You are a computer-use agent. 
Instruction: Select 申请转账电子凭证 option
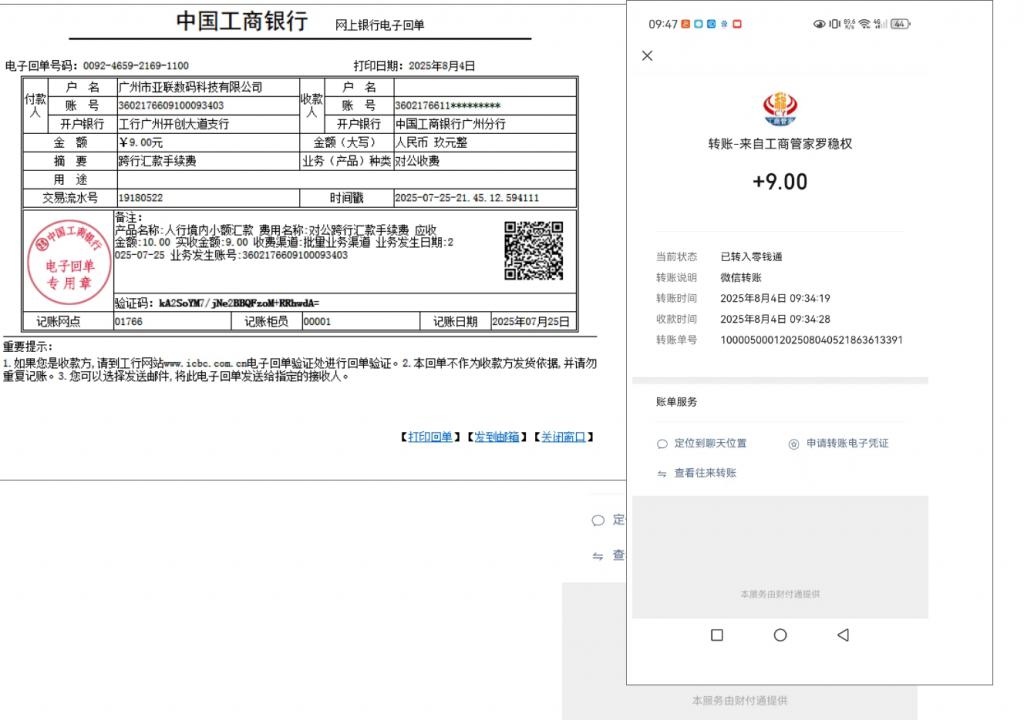tap(847, 444)
